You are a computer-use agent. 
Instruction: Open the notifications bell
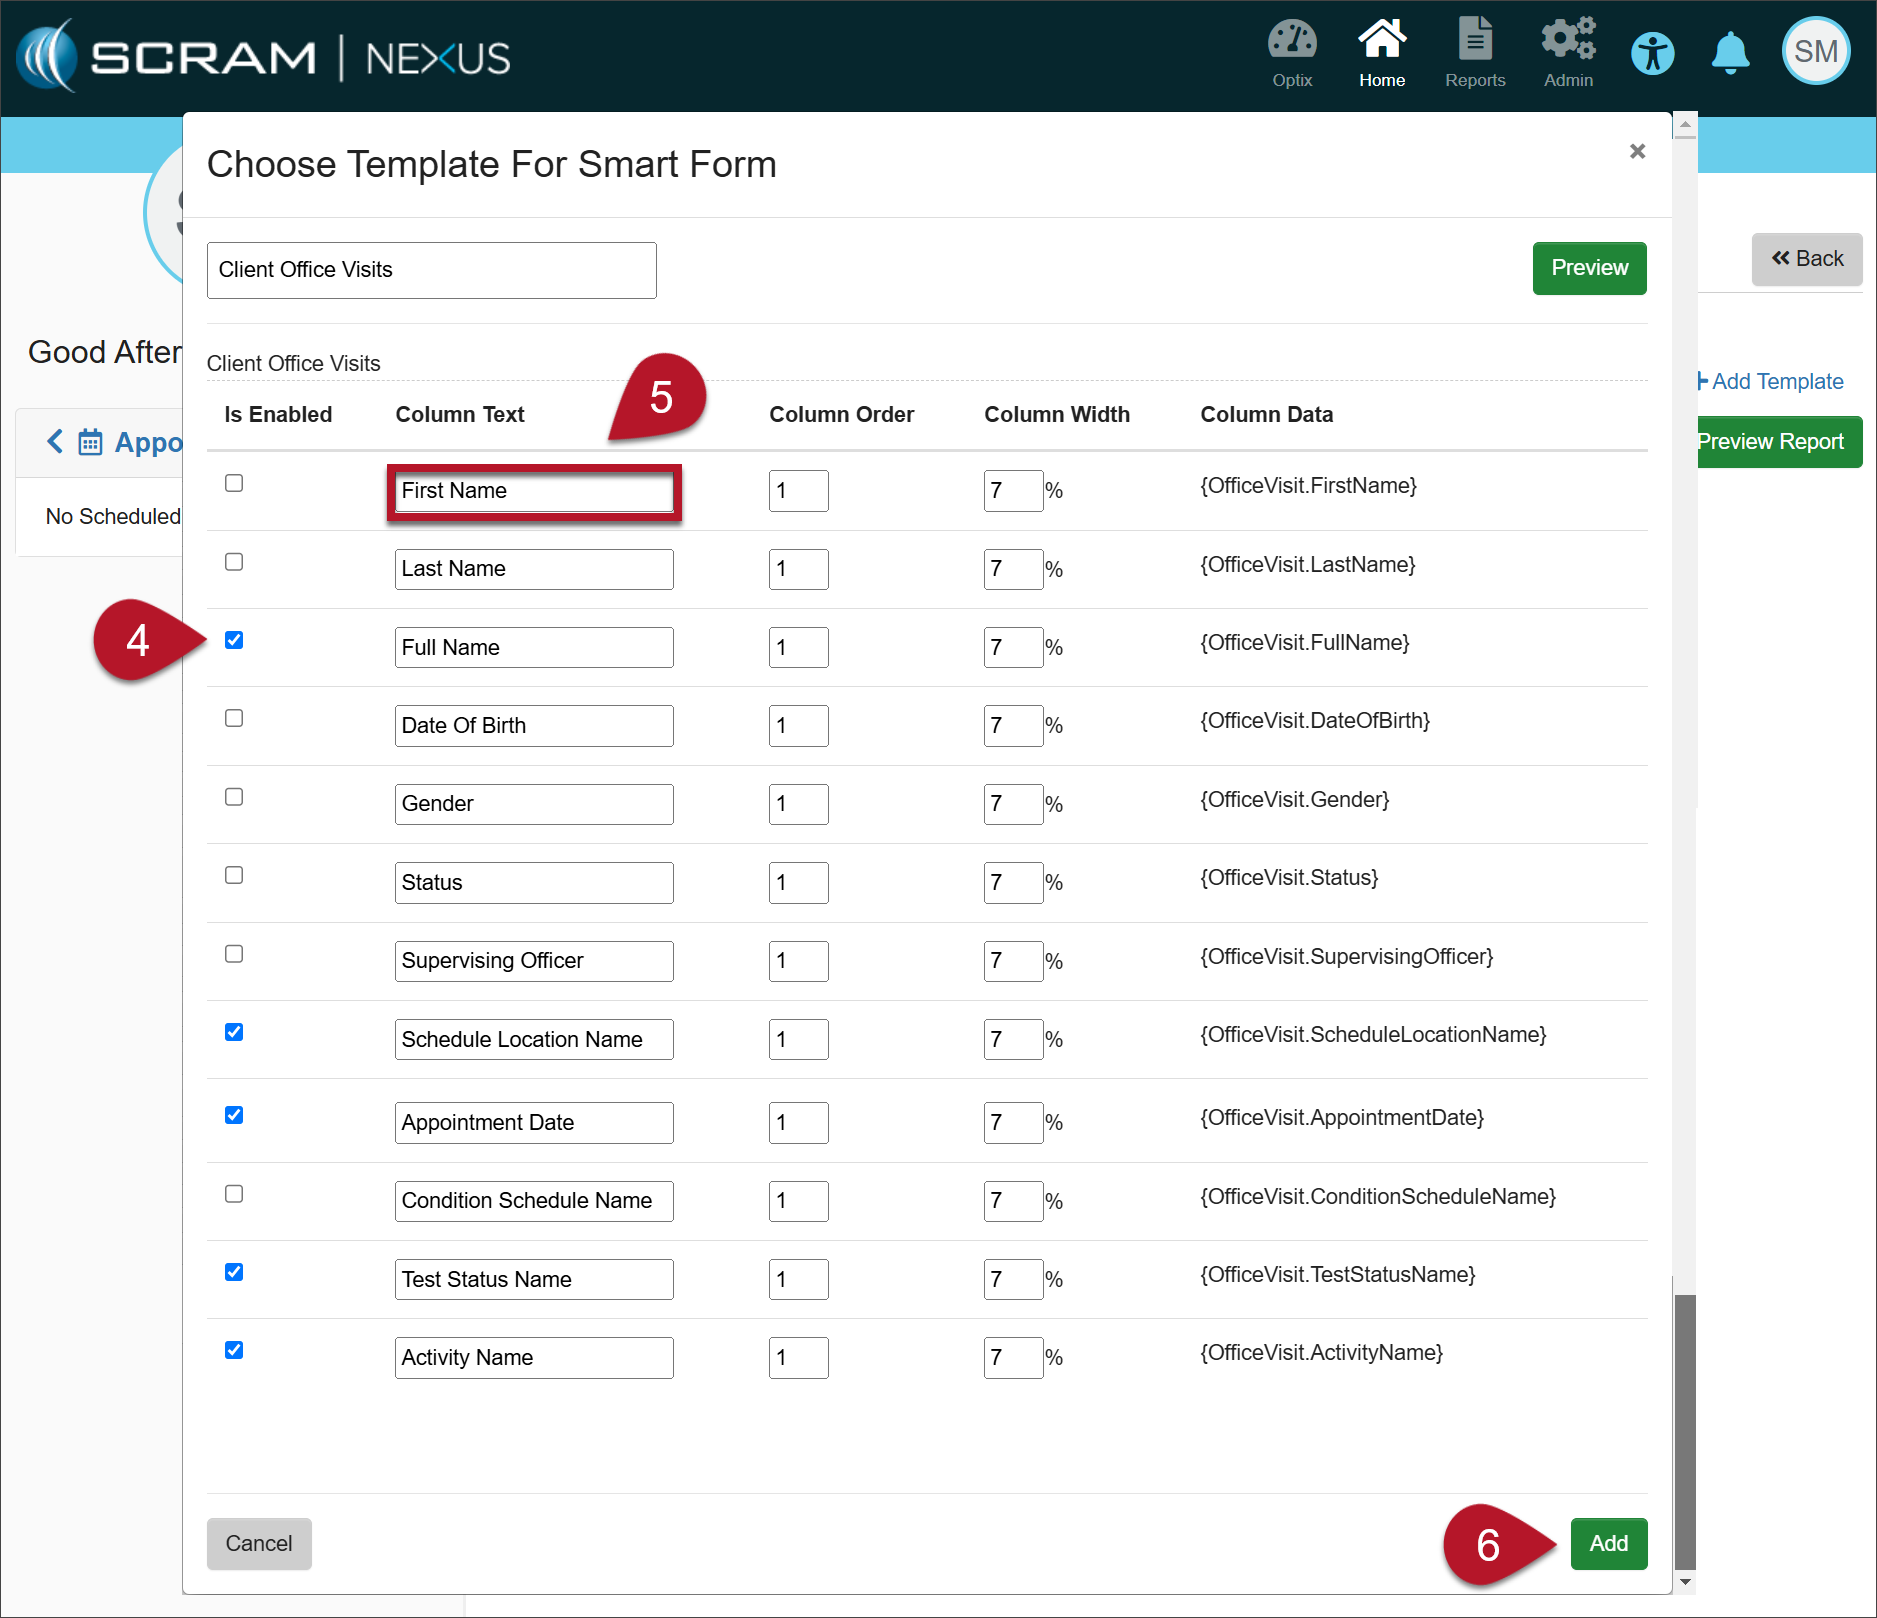click(1730, 54)
